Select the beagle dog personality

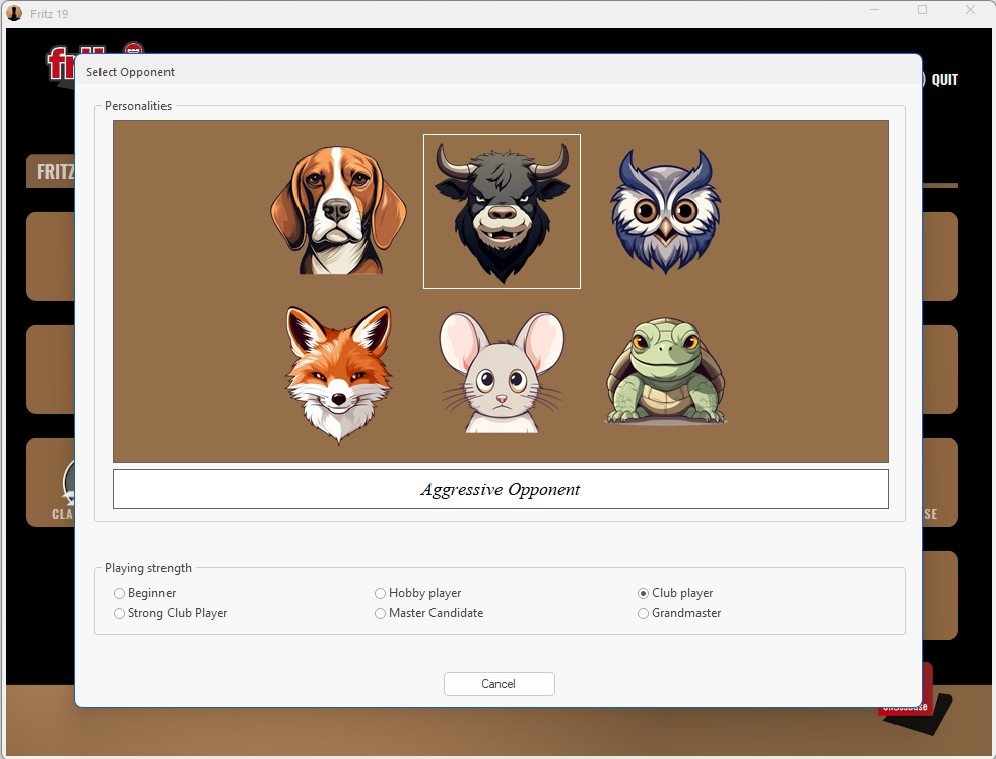[x=338, y=210]
